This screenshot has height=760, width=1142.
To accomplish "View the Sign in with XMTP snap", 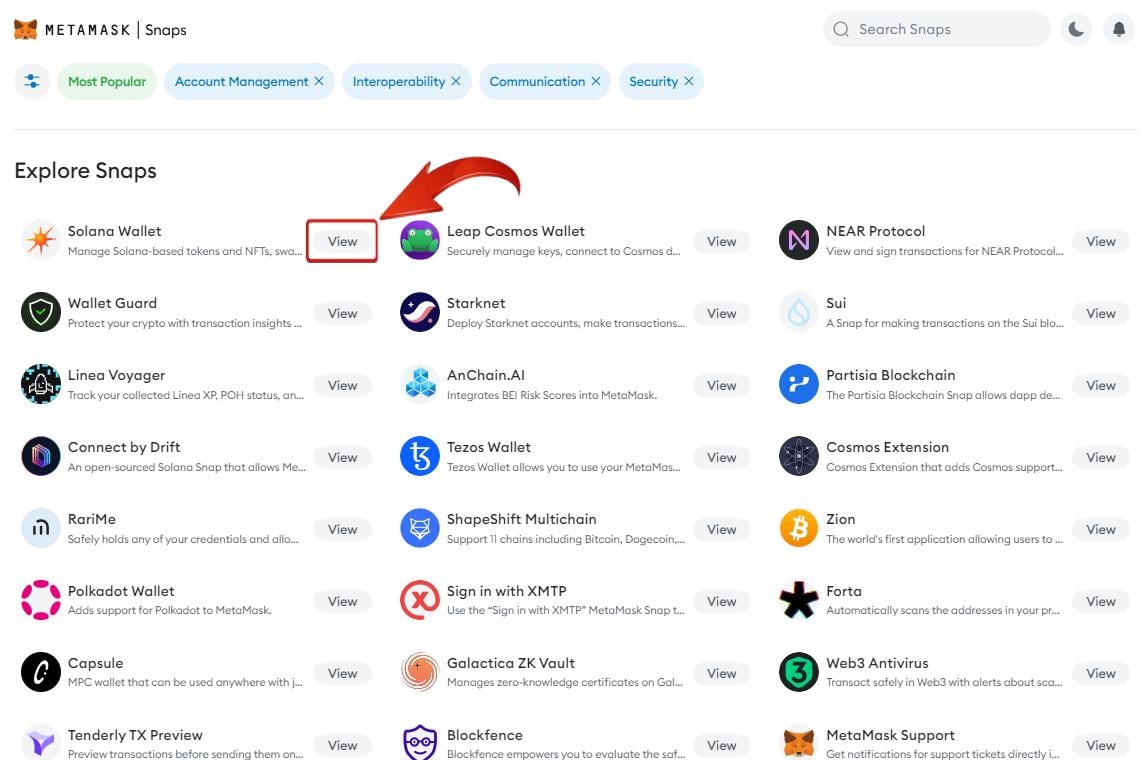I will pyautogui.click(x=722, y=601).
